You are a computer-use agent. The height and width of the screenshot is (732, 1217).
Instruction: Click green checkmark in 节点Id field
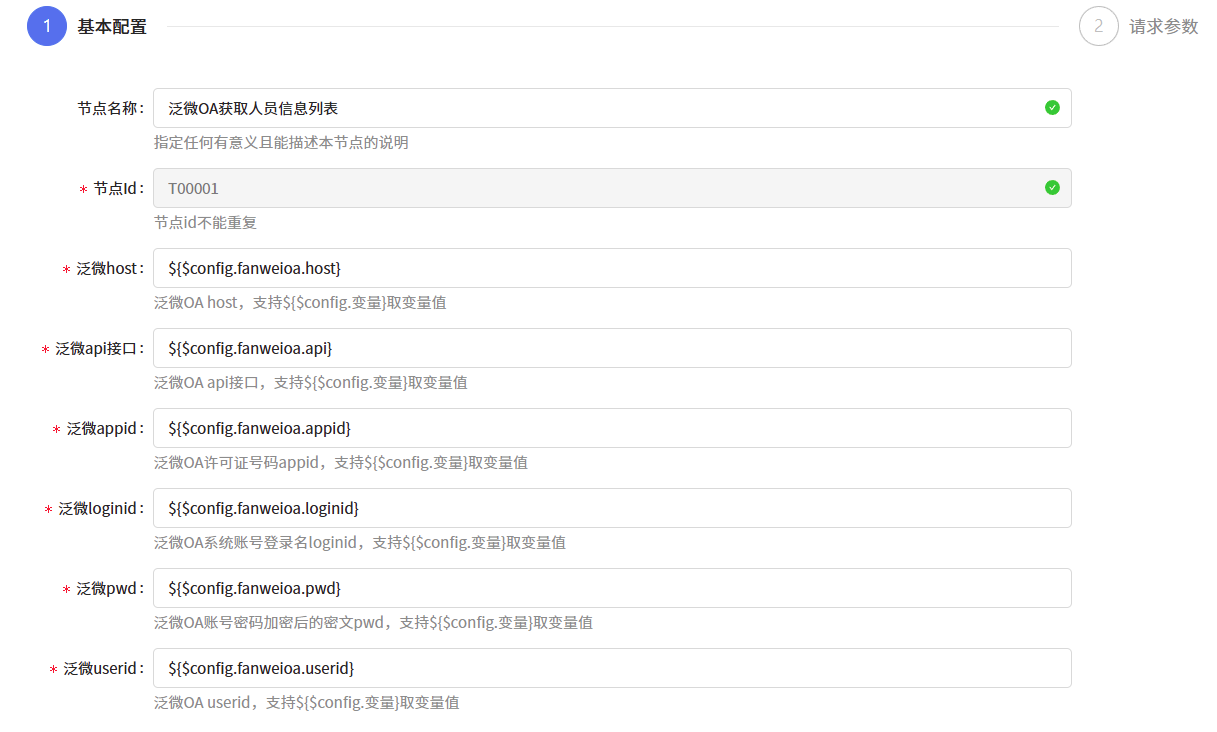(x=1052, y=188)
